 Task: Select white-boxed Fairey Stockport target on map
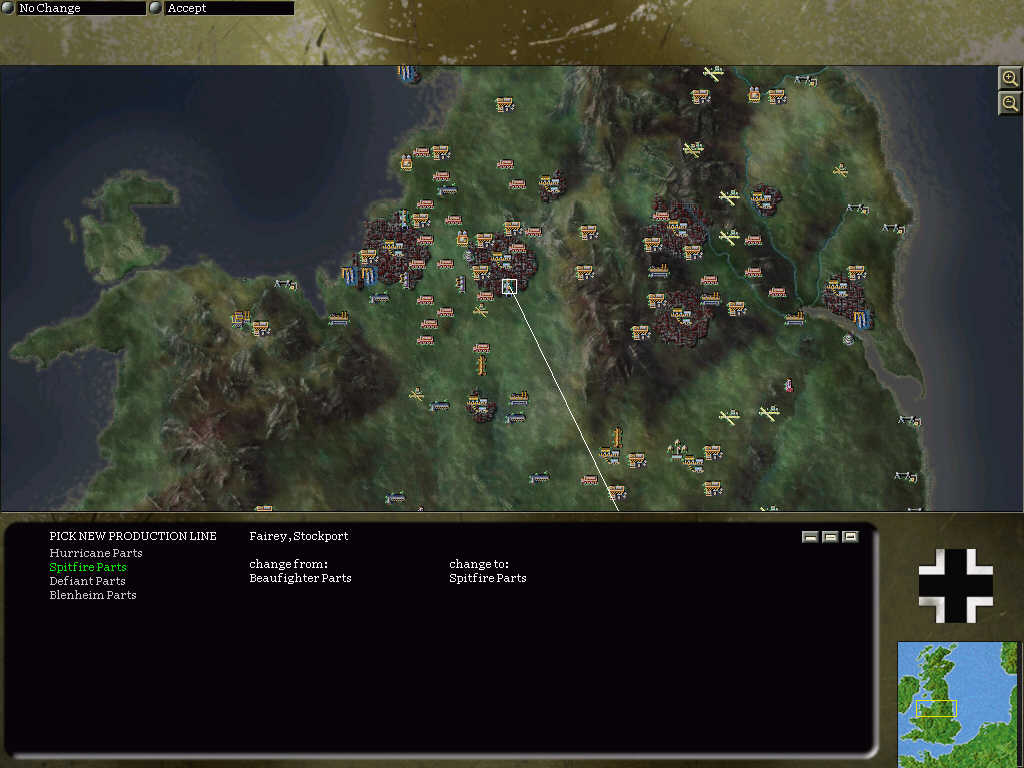point(509,287)
